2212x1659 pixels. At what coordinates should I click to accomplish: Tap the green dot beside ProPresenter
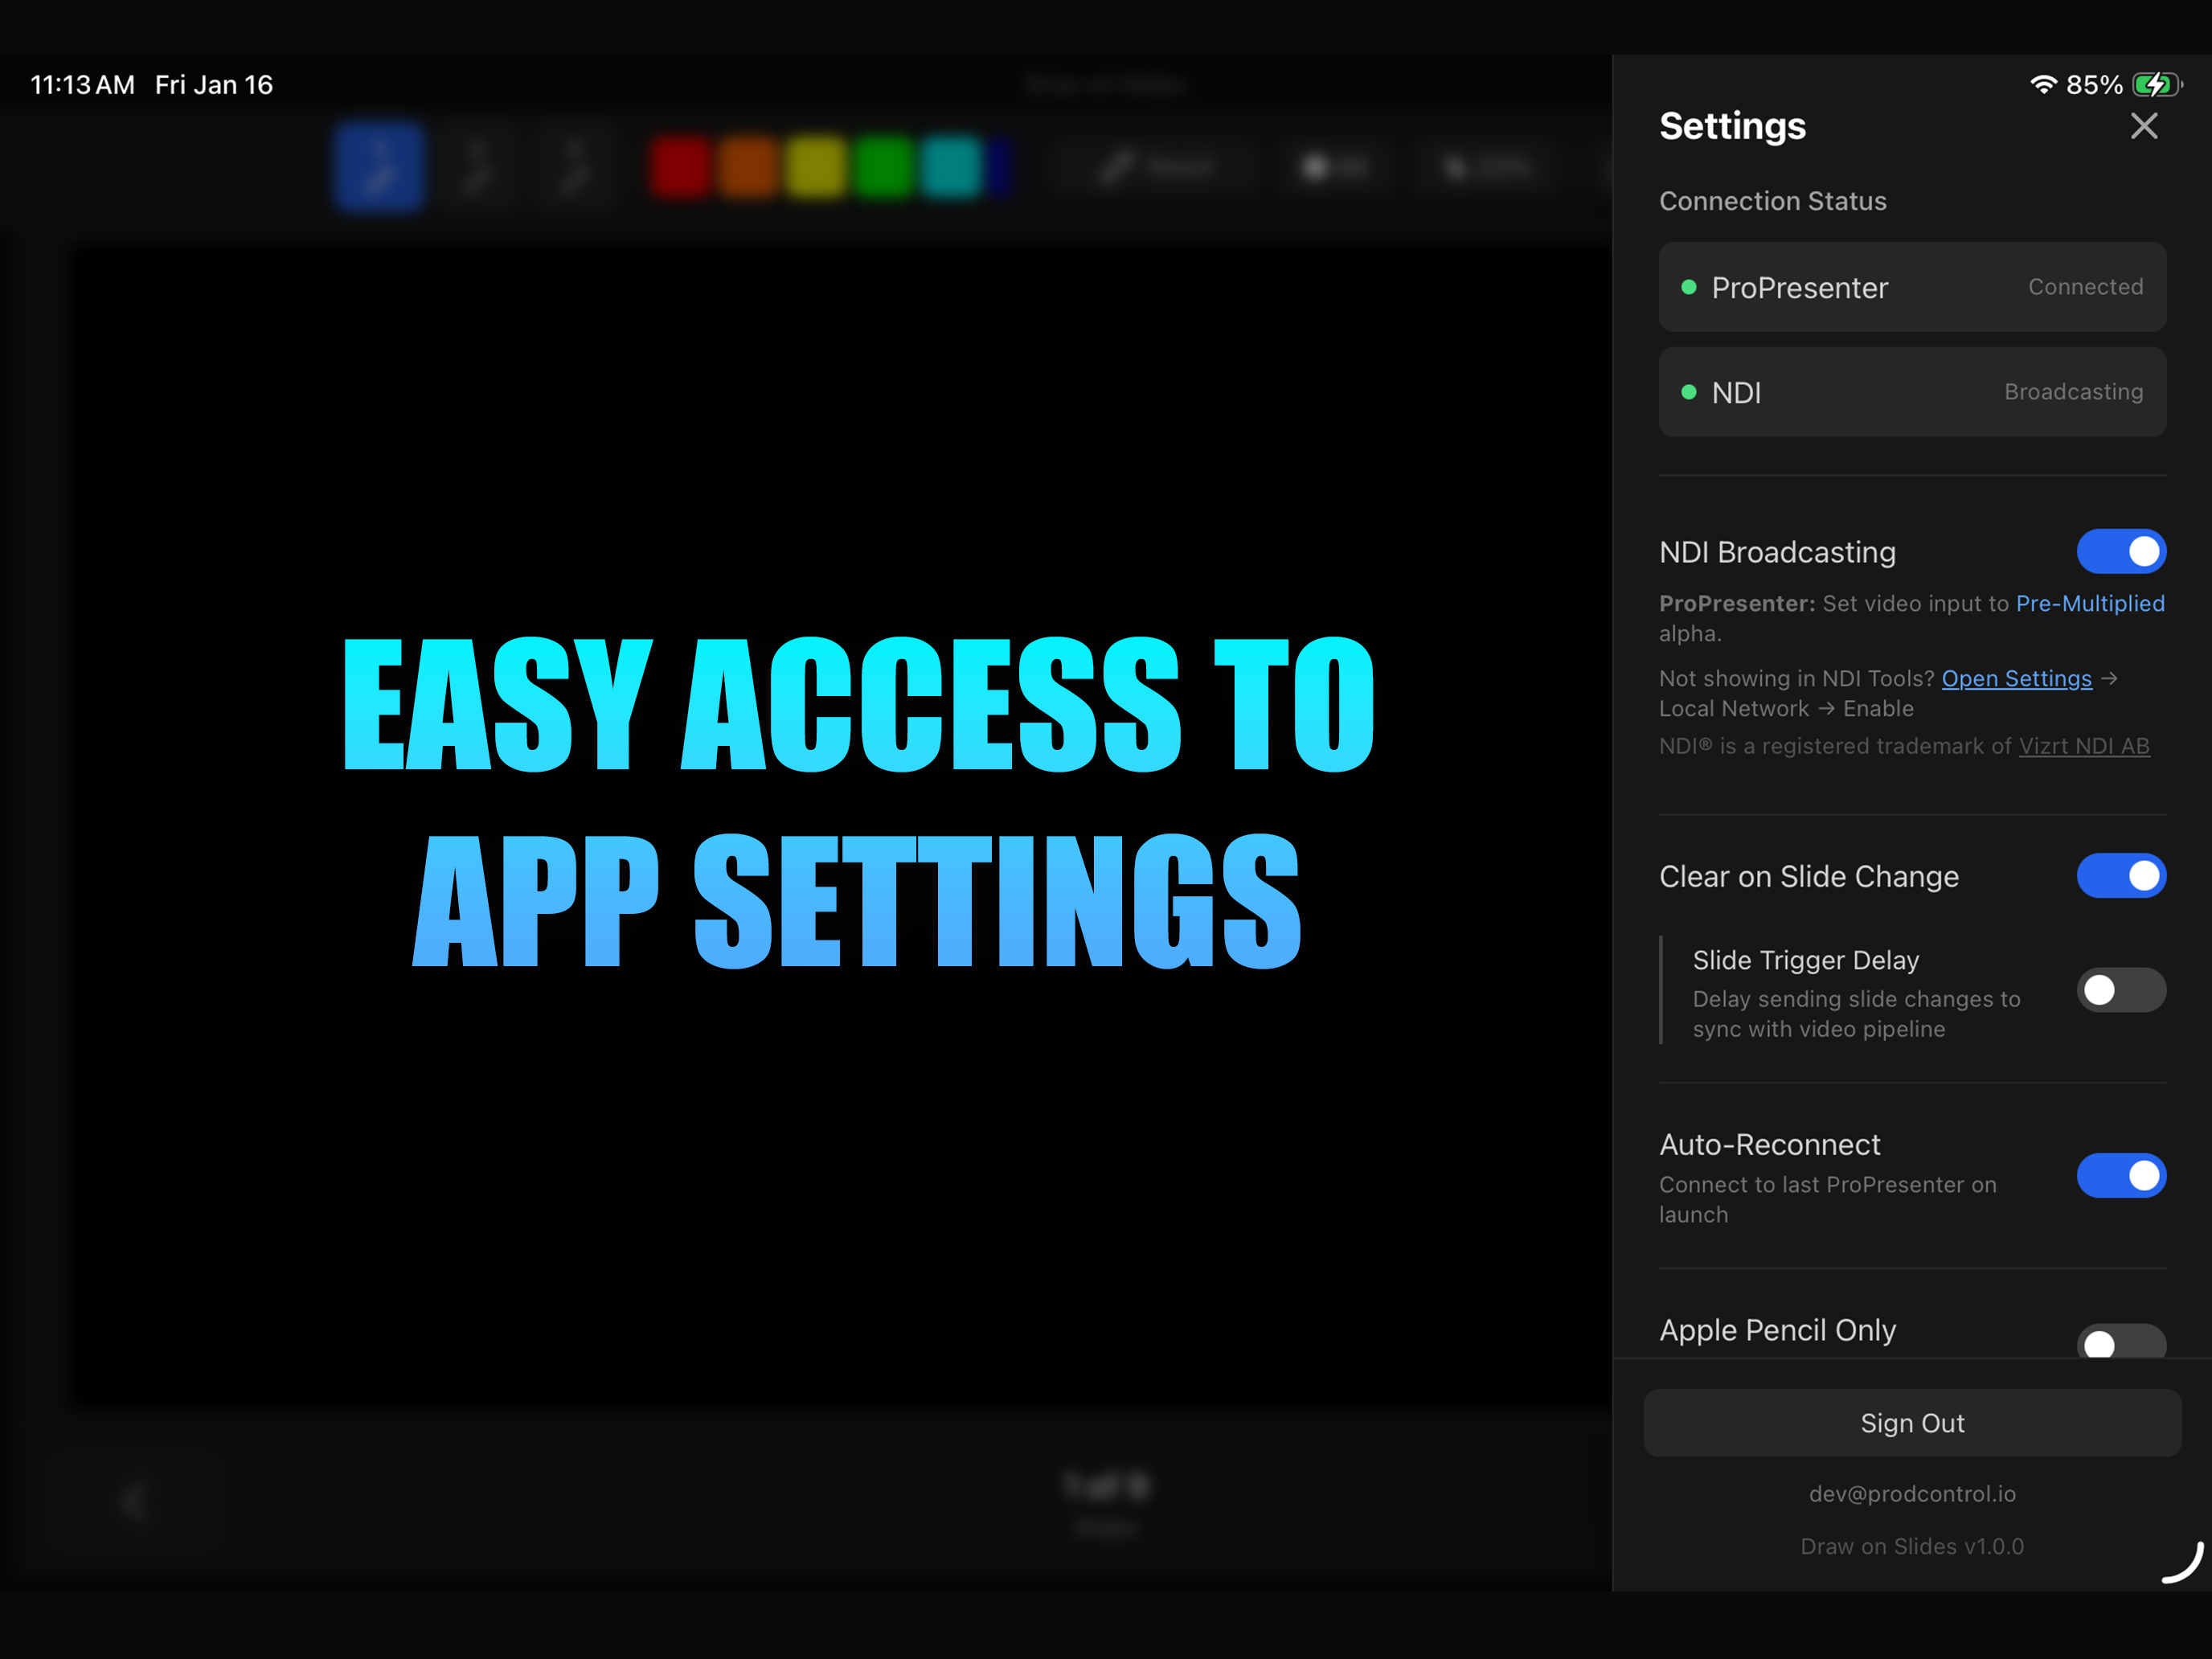point(1689,287)
